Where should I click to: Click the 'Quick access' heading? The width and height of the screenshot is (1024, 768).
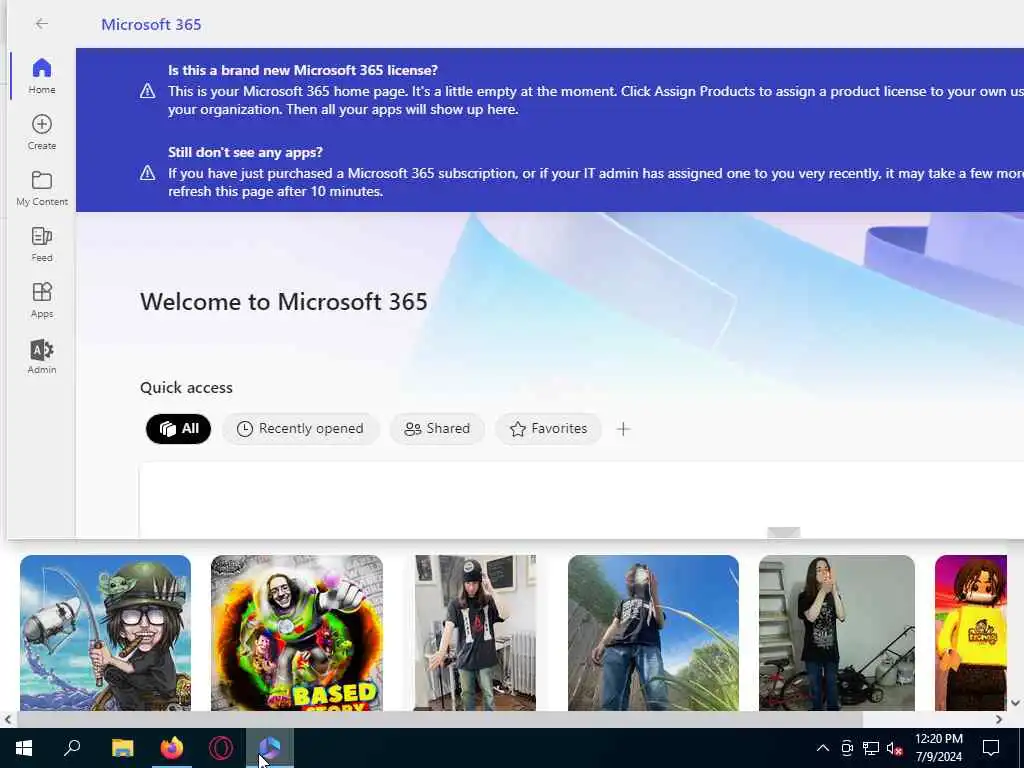[x=186, y=387]
